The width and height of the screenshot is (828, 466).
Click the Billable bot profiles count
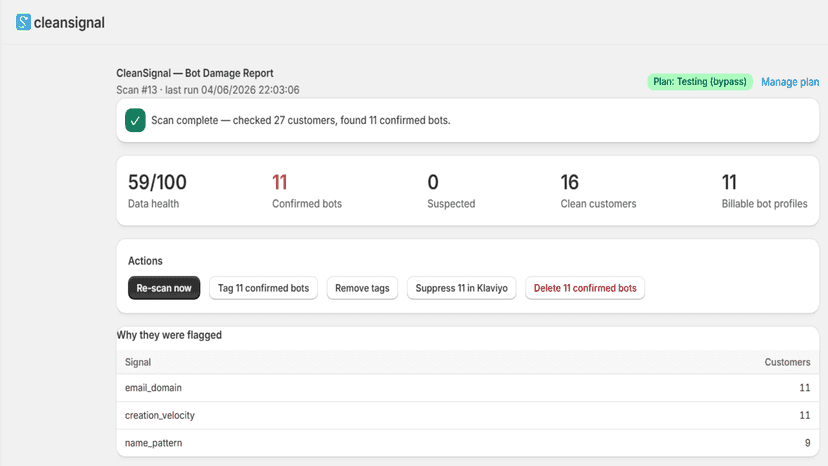(x=729, y=182)
